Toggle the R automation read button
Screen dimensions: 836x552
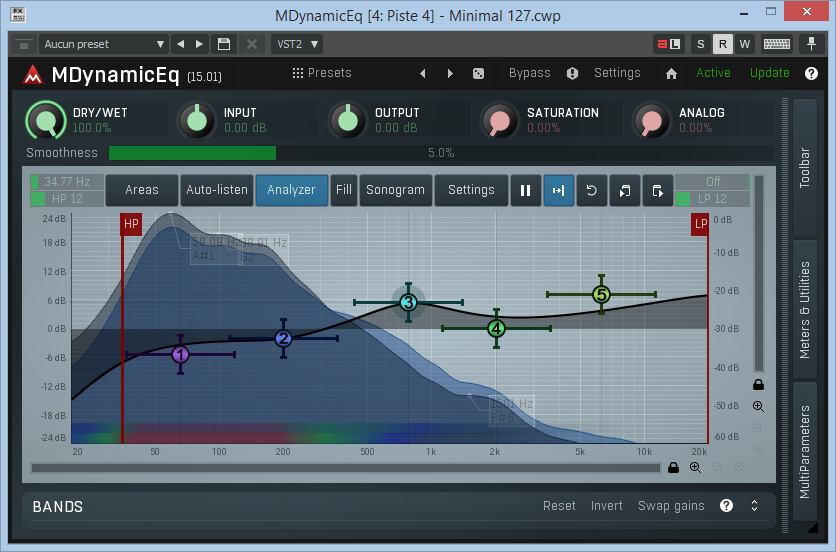(x=722, y=44)
